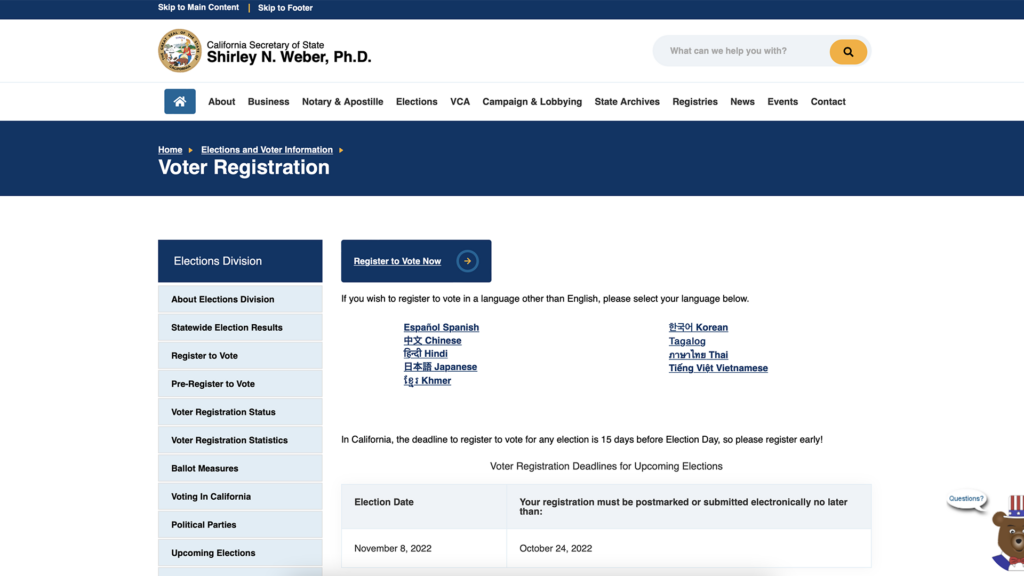Click the Voter Registration page heading

[244, 168]
